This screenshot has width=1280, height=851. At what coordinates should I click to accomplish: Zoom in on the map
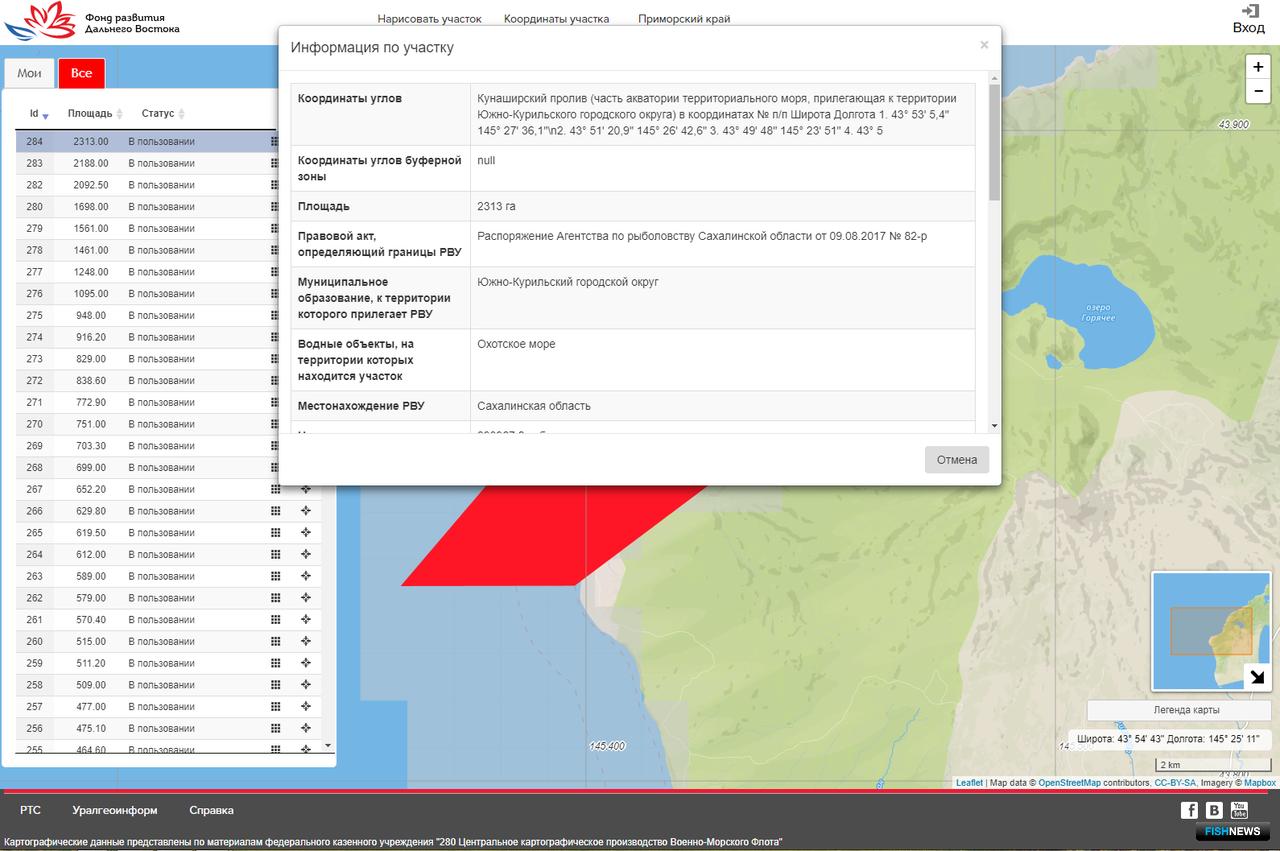(1258, 67)
